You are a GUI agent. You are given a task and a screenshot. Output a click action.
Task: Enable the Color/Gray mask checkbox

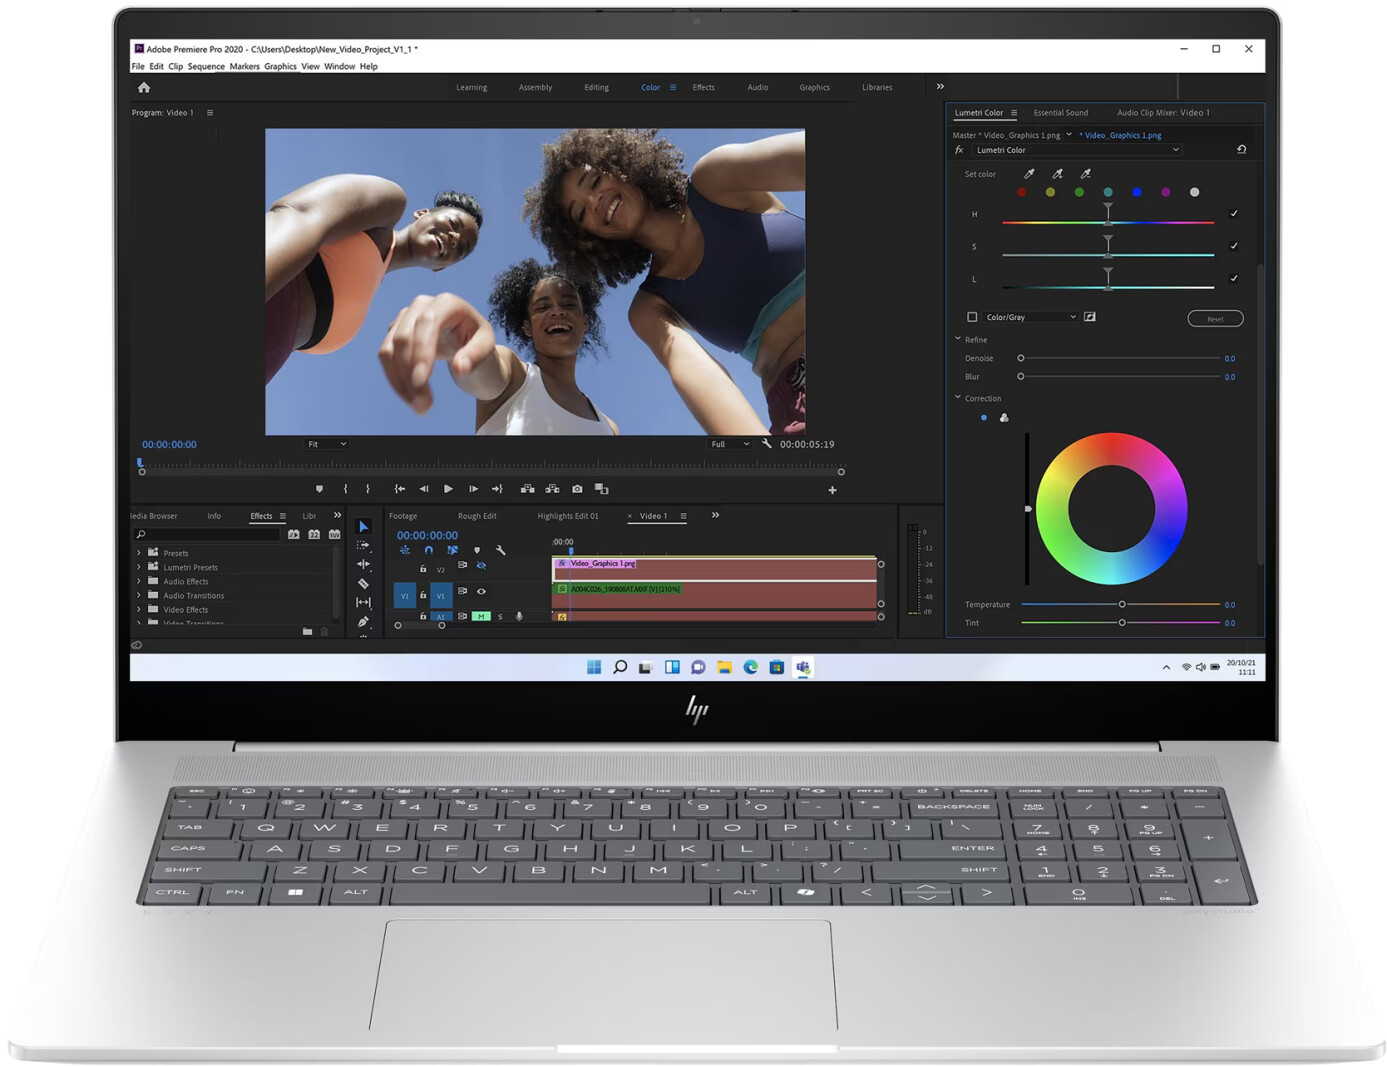click(x=972, y=317)
